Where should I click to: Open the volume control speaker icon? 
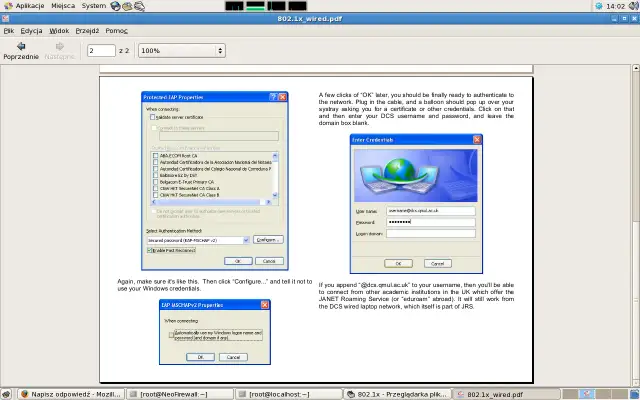635,6
